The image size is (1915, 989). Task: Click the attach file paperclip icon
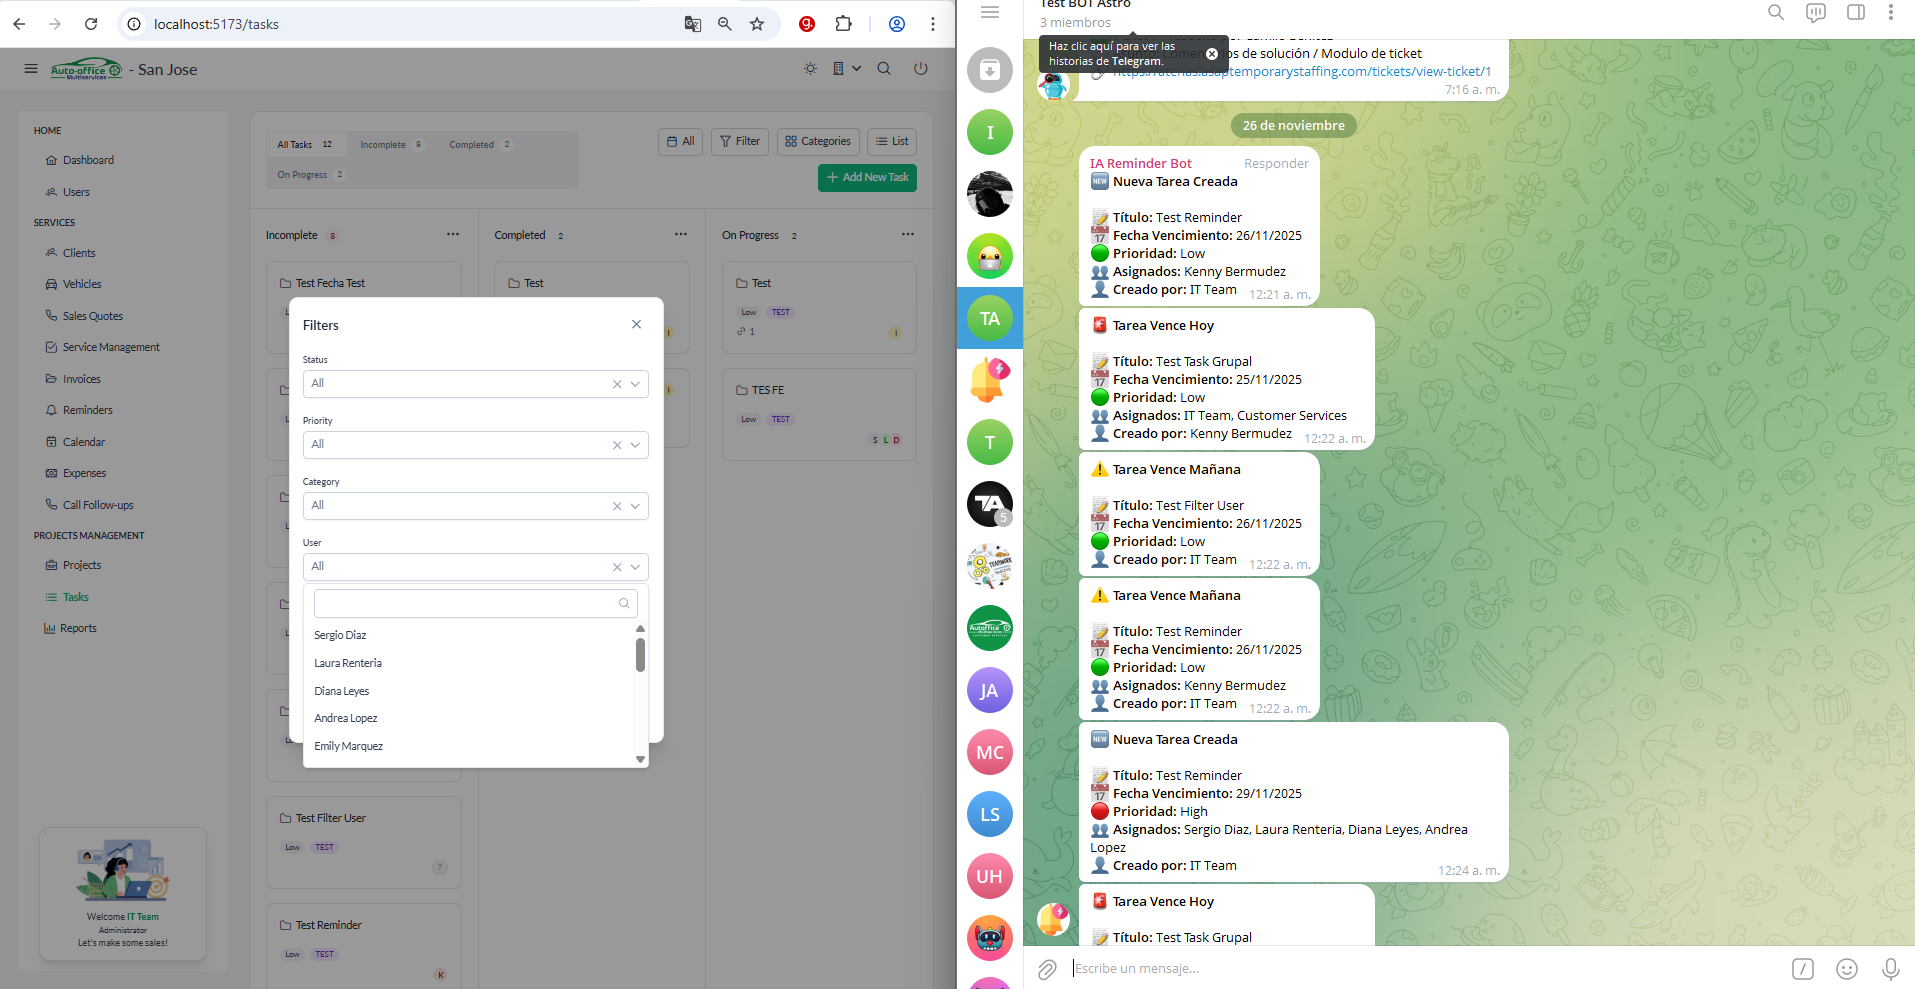pos(1047,968)
